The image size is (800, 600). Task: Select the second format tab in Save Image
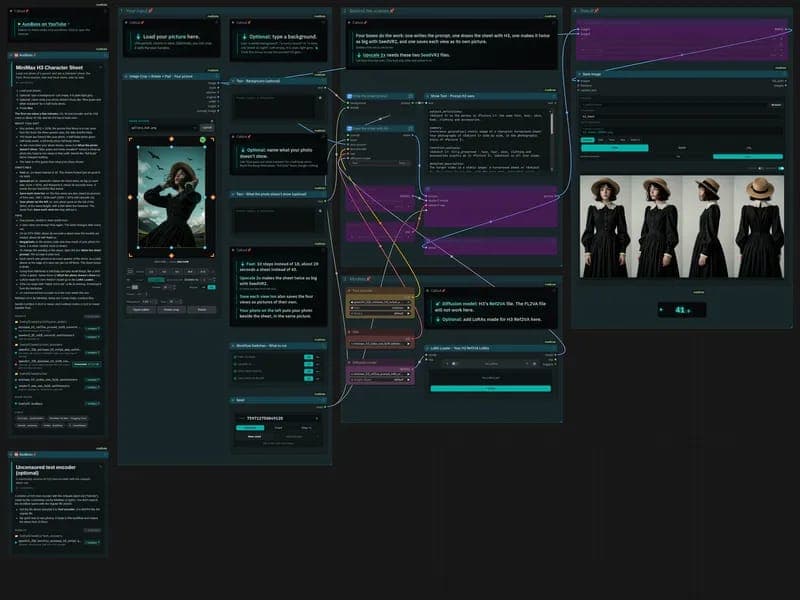point(601,140)
